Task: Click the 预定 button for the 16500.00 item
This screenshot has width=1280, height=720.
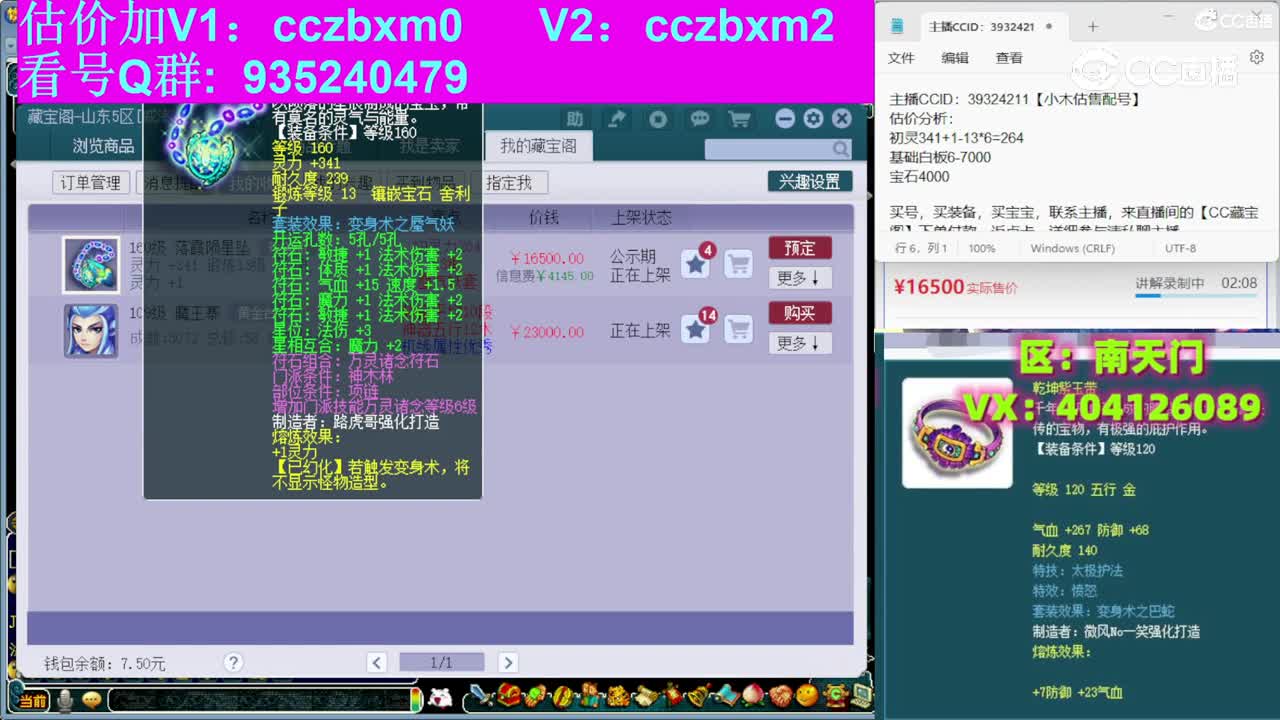Action: point(800,248)
